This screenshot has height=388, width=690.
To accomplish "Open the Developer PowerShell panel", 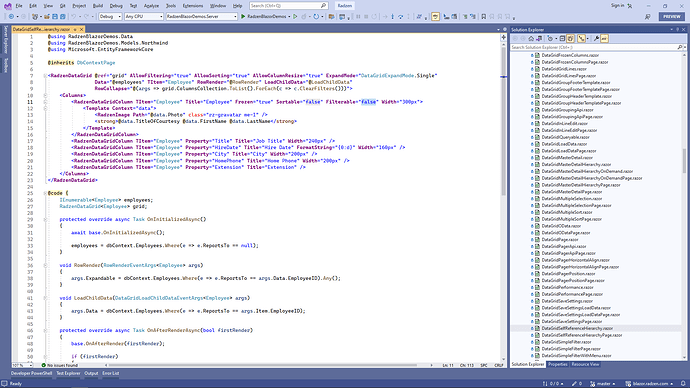I will (x=31, y=373).
